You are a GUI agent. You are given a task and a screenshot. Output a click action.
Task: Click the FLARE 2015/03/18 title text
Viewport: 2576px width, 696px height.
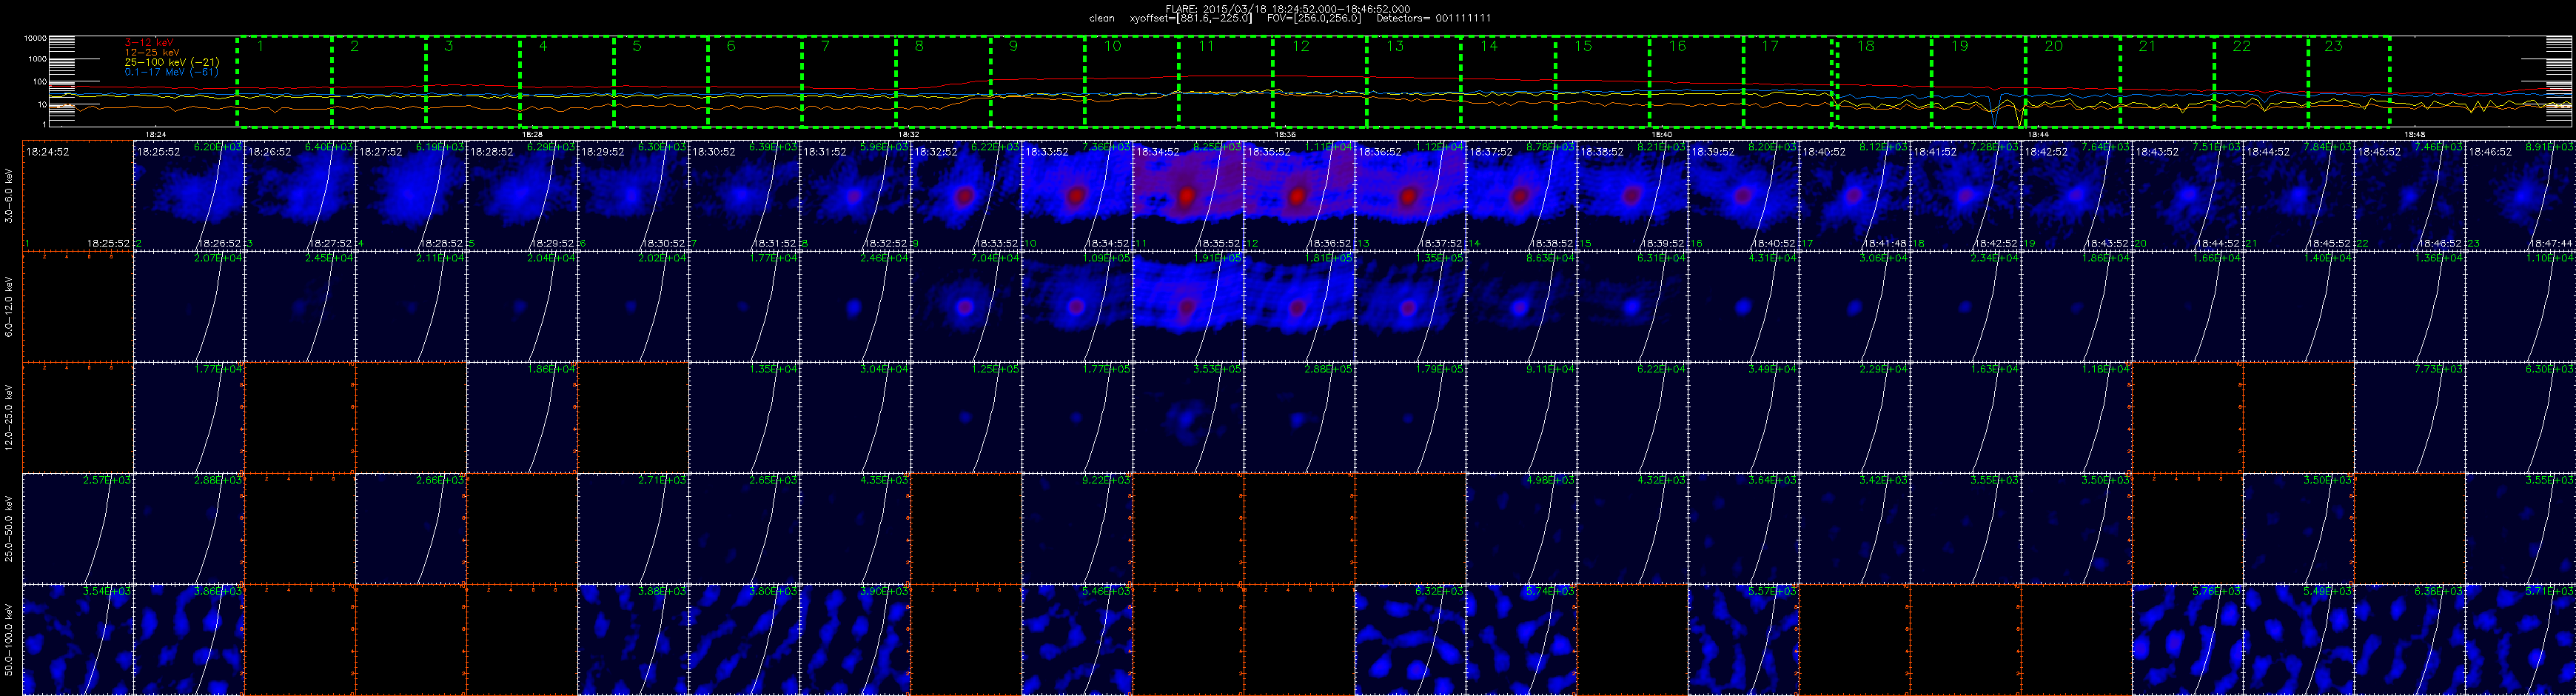point(1288,9)
